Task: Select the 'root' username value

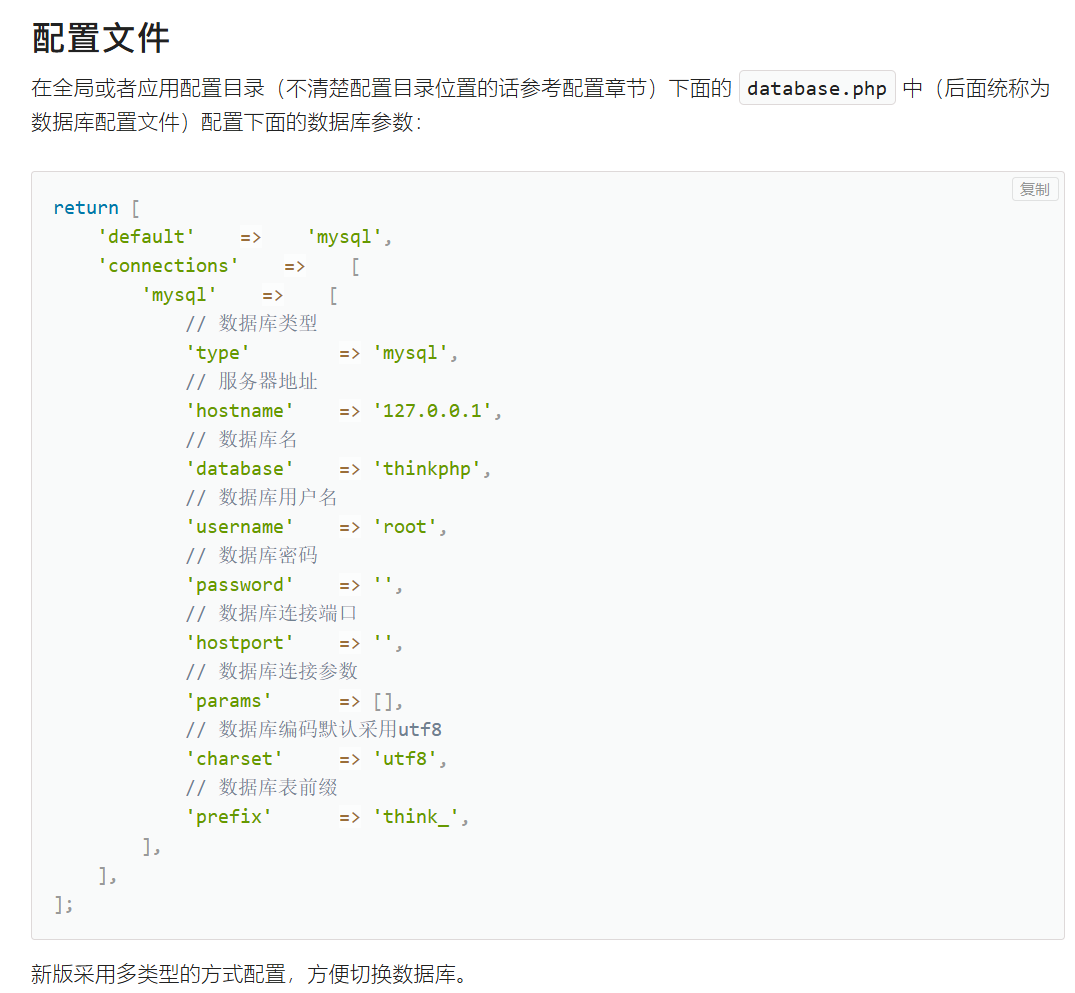Action: pos(410,526)
